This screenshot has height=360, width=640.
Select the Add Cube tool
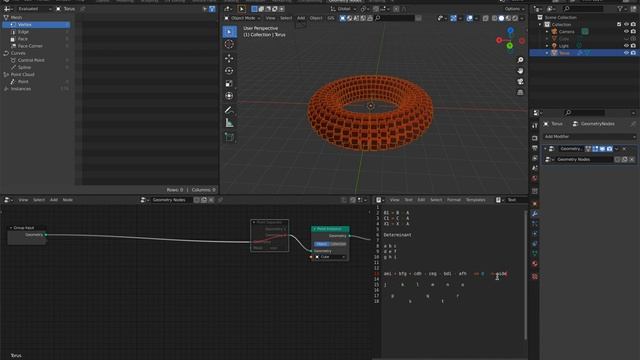point(229,137)
